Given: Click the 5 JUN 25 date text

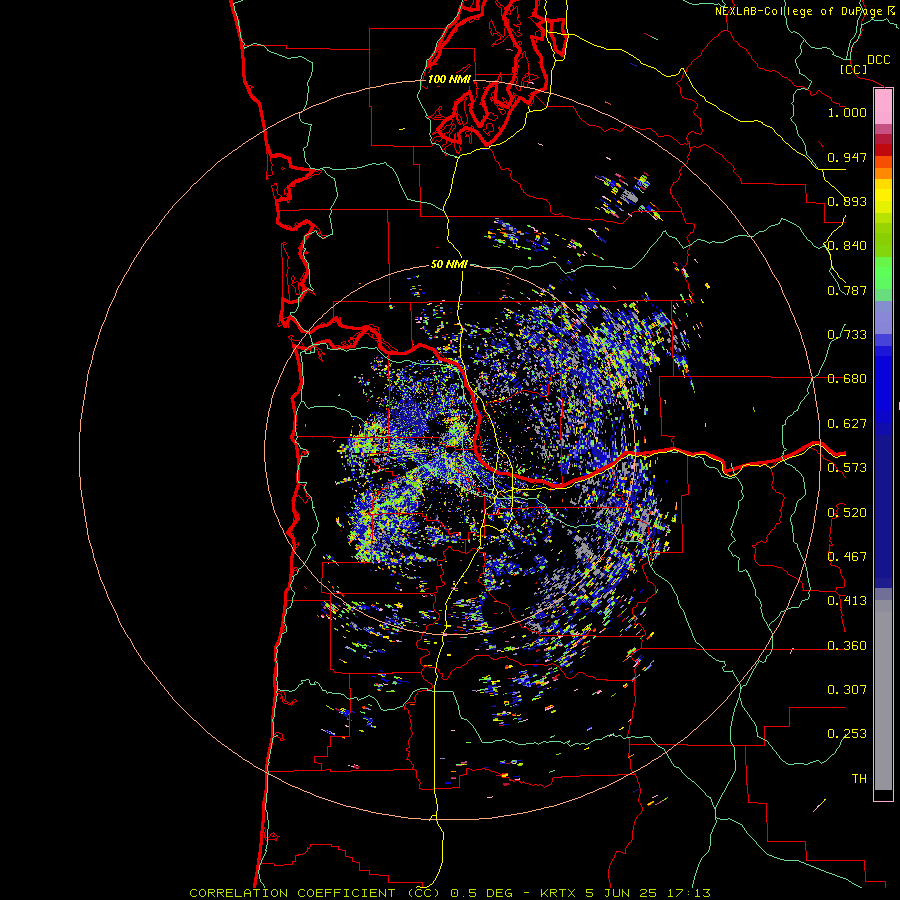Looking at the screenshot, I should (622, 893).
